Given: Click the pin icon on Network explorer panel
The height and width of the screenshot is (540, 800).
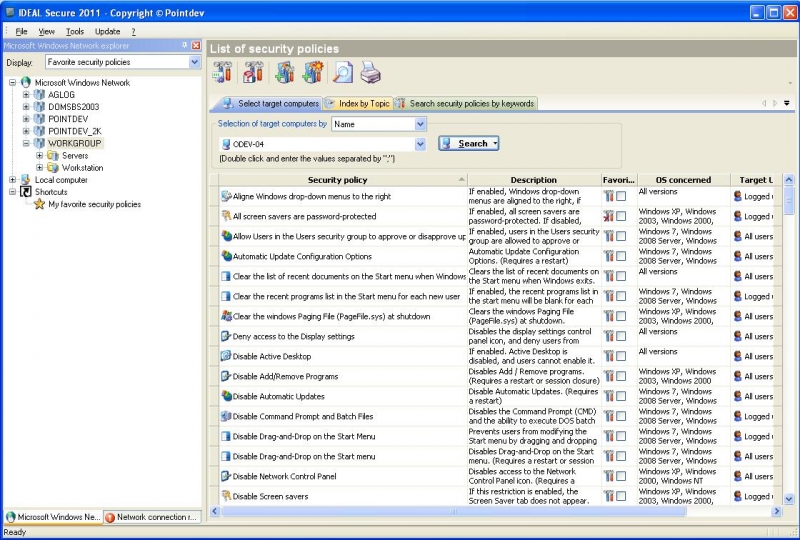Looking at the screenshot, I should pyautogui.click(x=185, y=45).
